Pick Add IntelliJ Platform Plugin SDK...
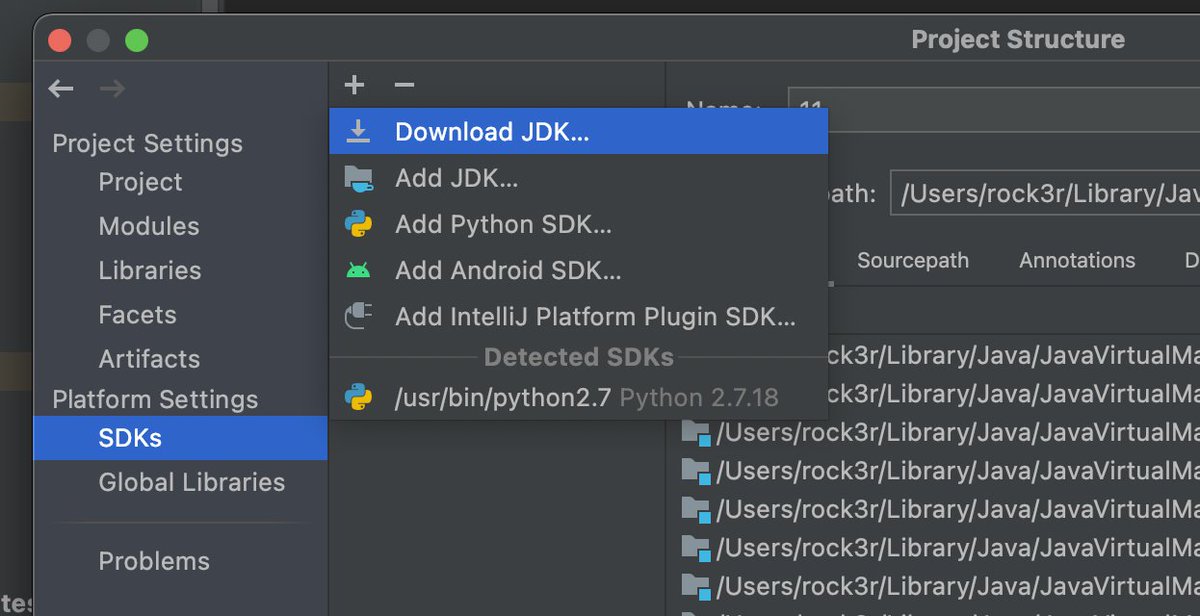The height and width of the screenshot is (616, 1200). coord(578,317)
